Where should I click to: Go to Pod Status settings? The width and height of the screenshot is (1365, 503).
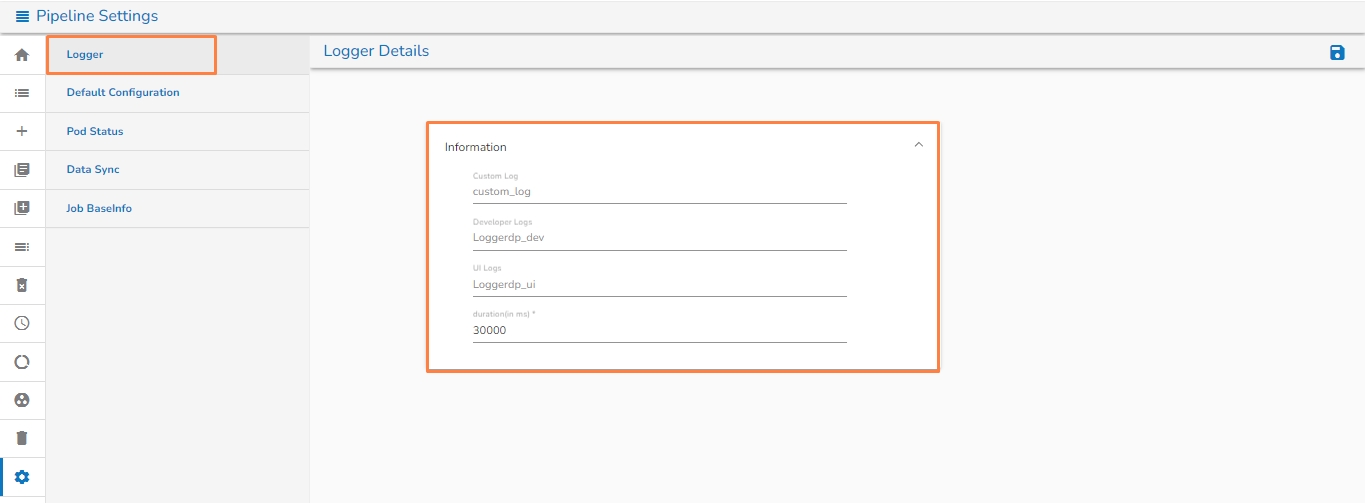tap(95, 131)
